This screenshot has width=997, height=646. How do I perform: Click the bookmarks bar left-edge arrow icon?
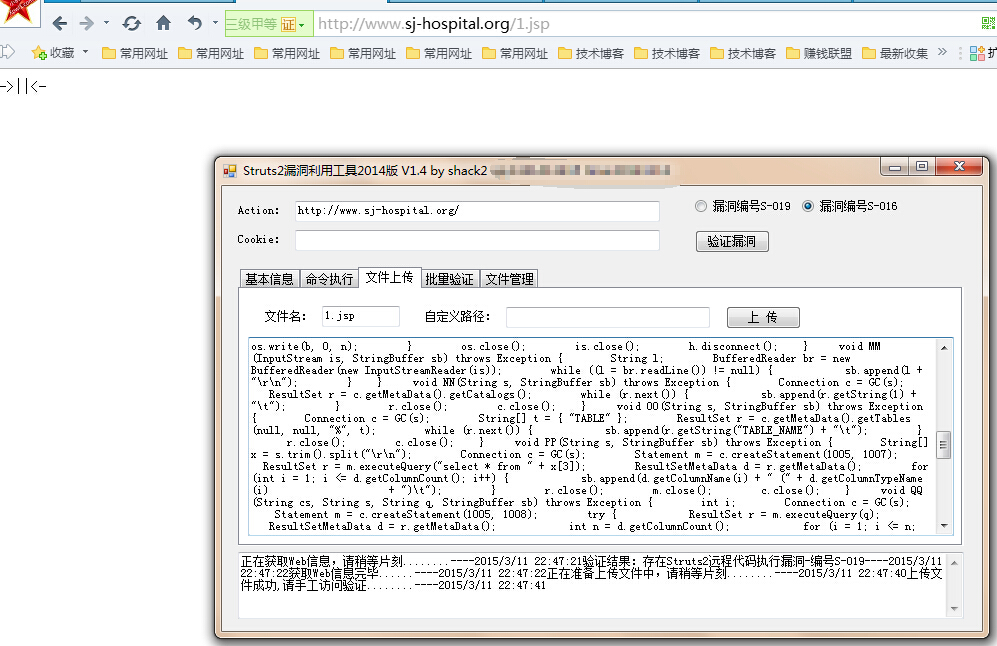click(x=8, y=52)
